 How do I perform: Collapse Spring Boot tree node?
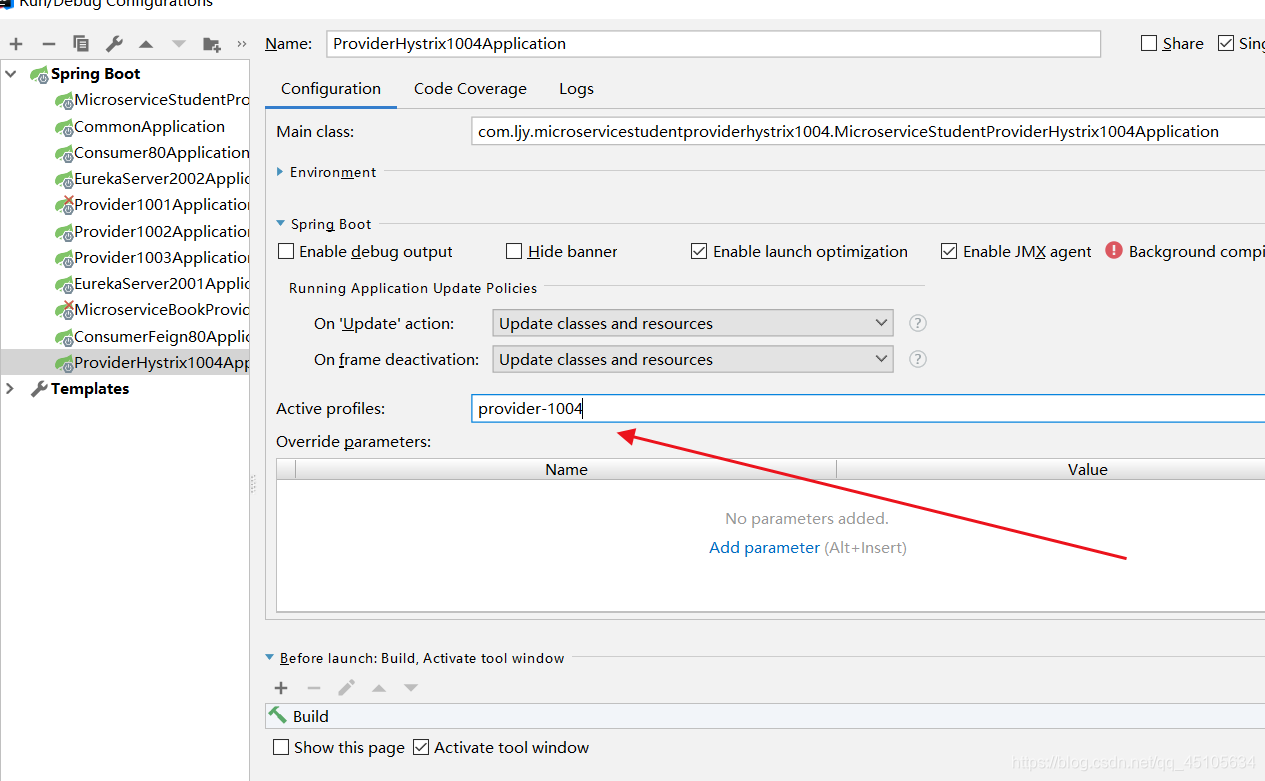point(11,74)
